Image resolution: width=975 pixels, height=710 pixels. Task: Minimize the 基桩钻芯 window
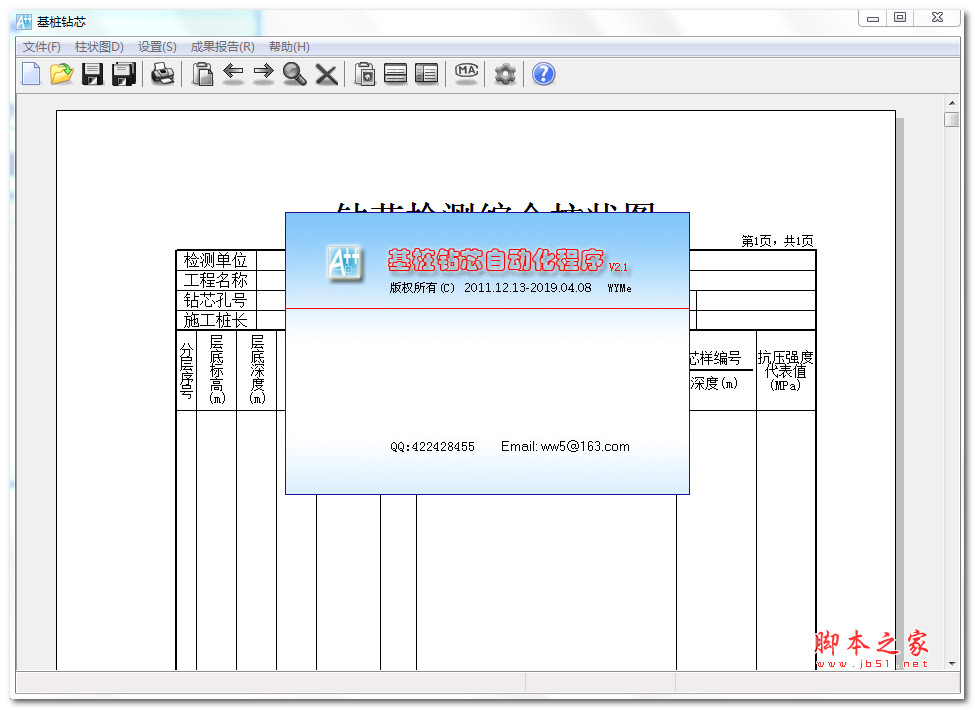click(873, 18)
